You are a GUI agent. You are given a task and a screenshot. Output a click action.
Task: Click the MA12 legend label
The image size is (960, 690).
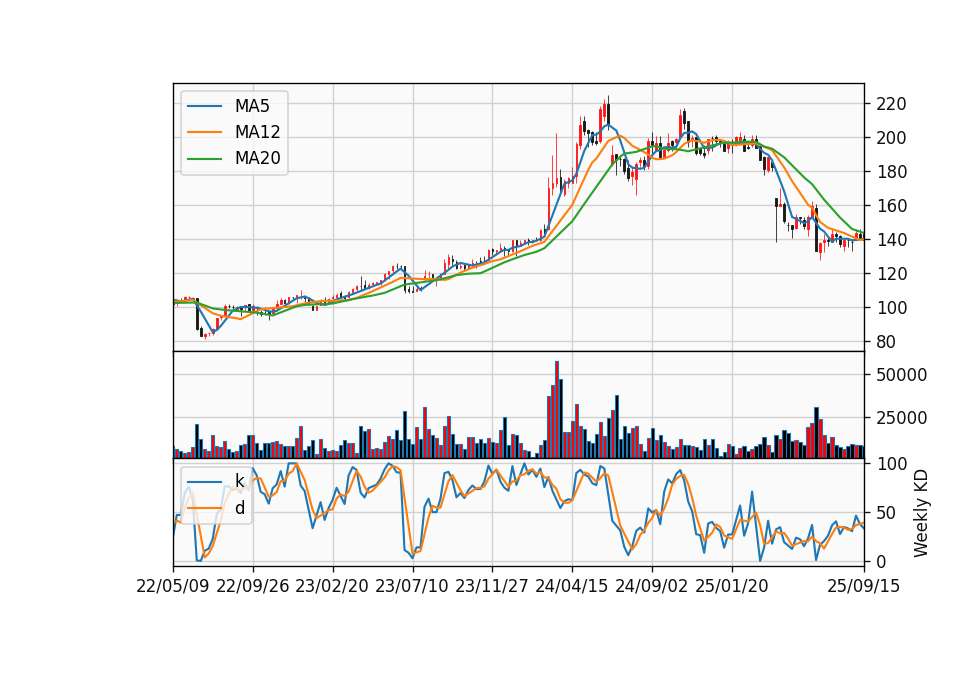tap(257, 132)
